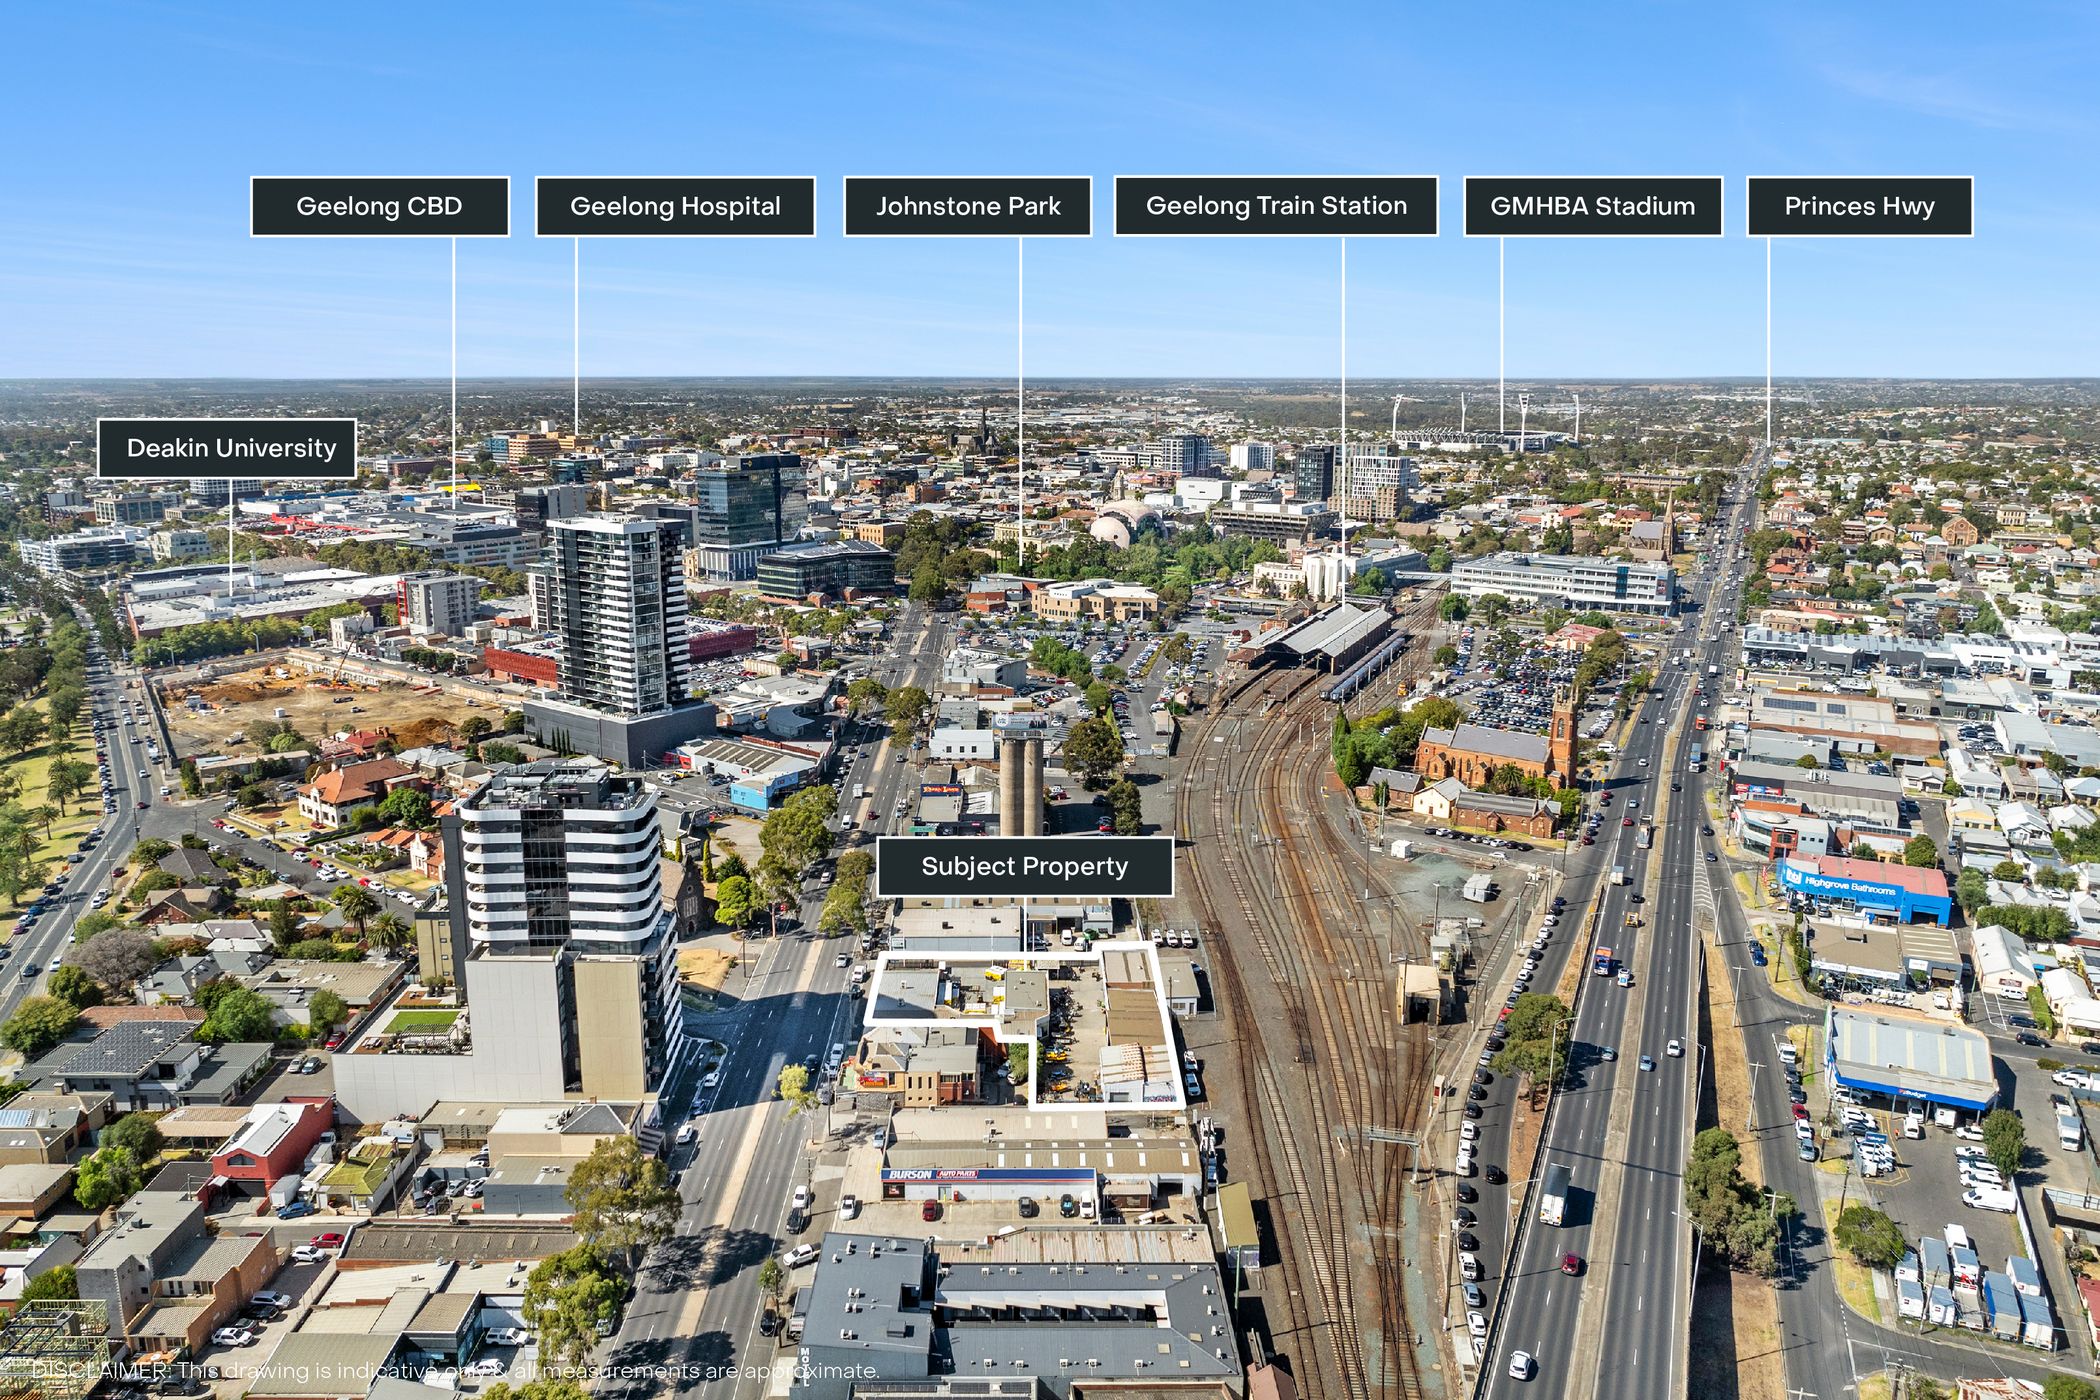The image size is (2100, 1400).
Task: Click the twin concrete silos
Action: point(1021,785)
